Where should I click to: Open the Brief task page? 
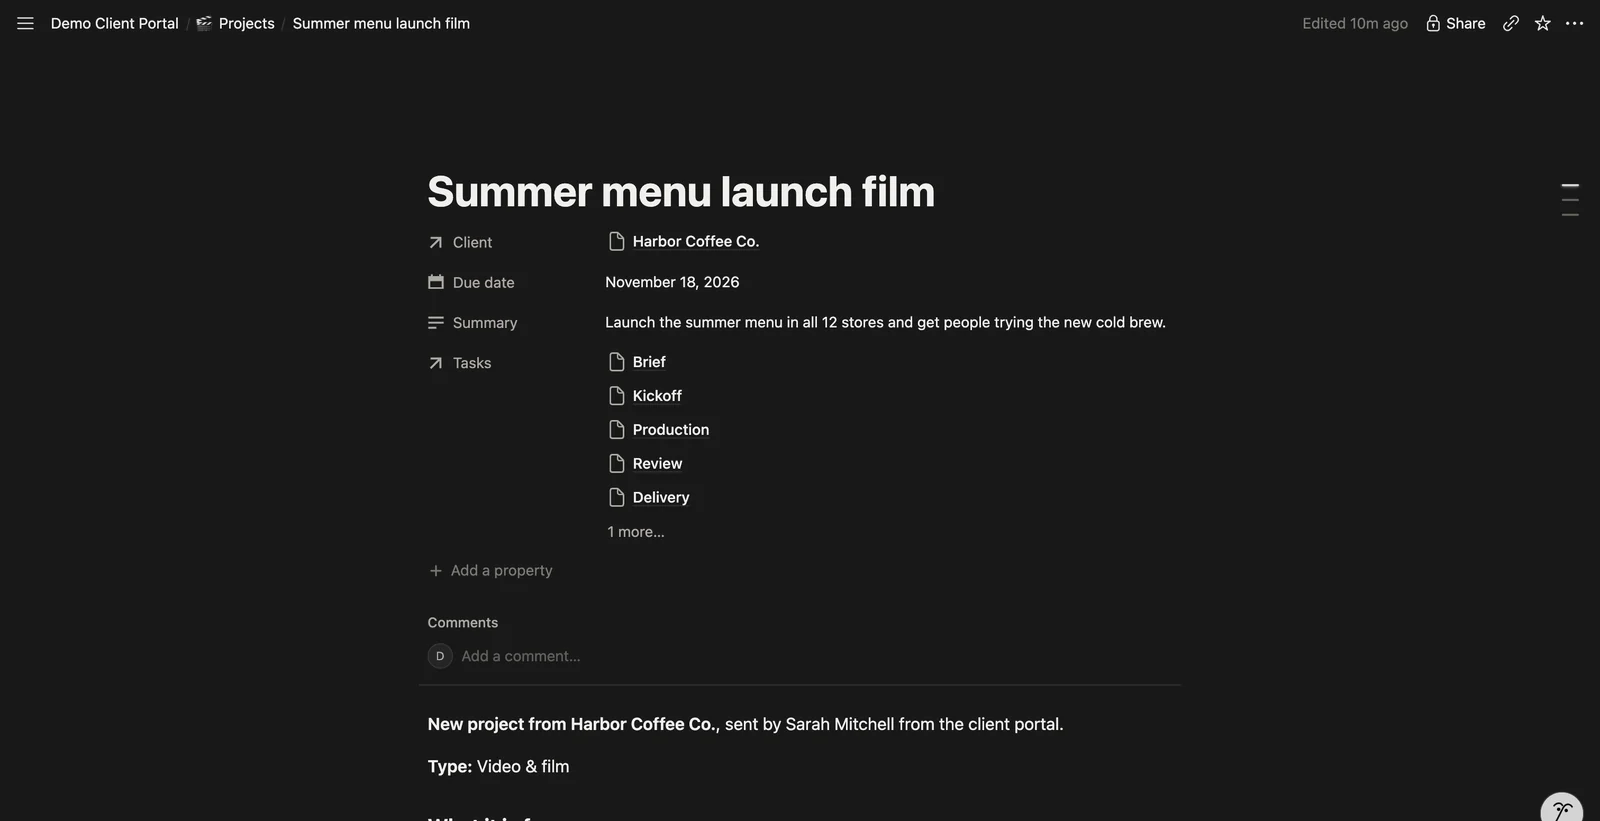(x=637, y=362)
